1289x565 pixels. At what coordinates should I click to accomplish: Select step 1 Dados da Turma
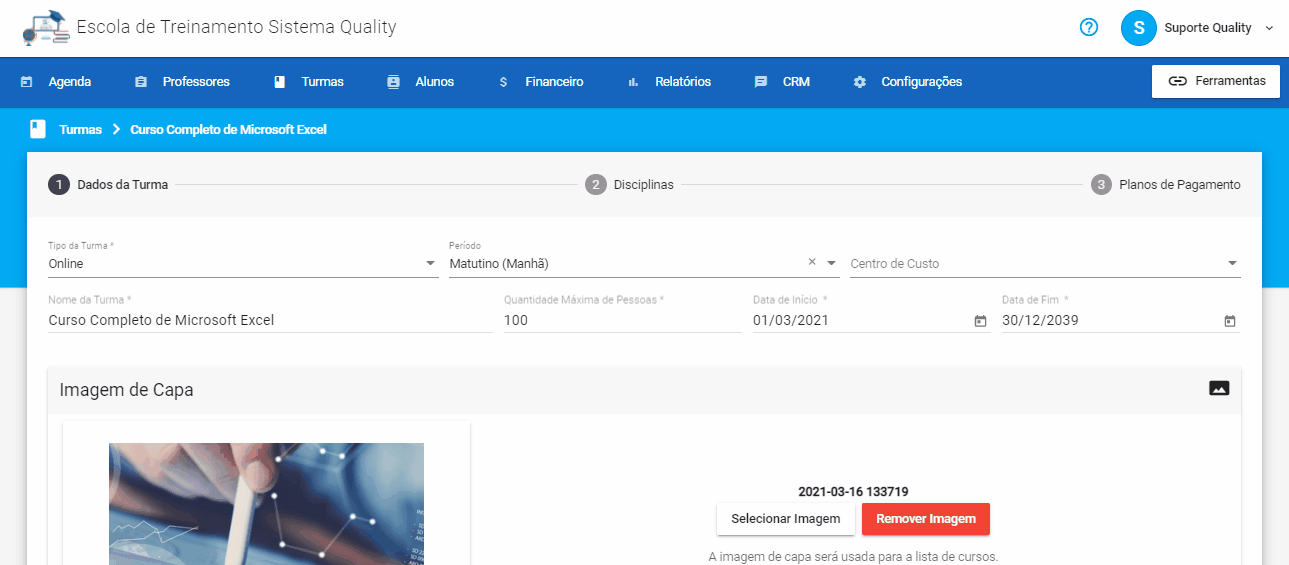(108, 185)
